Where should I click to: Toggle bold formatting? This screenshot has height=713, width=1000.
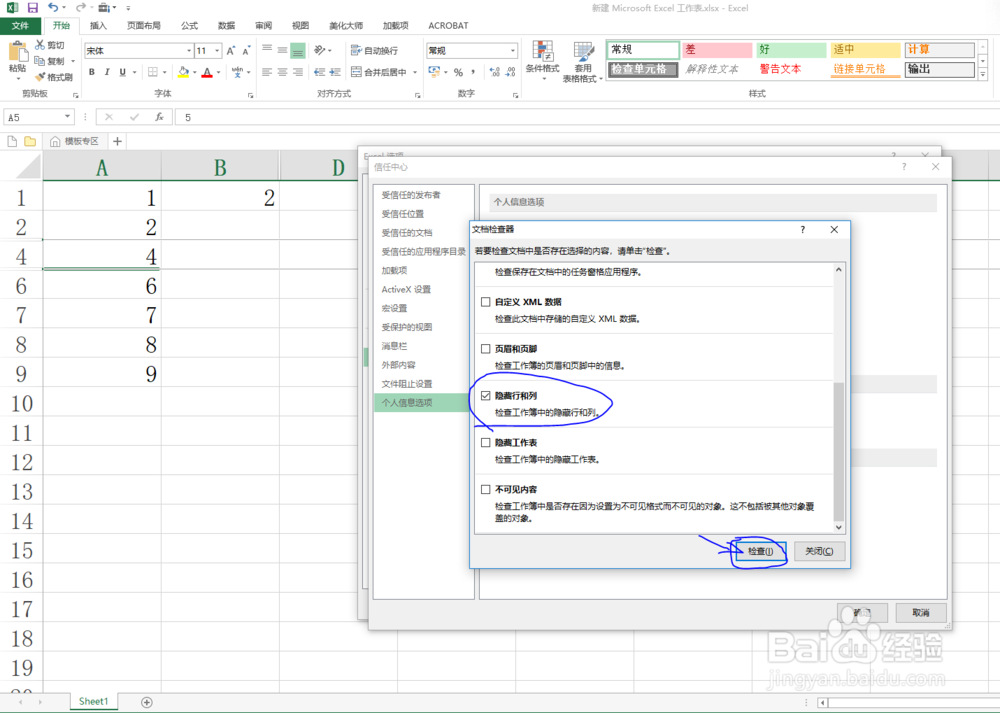(x=92, y=72)
